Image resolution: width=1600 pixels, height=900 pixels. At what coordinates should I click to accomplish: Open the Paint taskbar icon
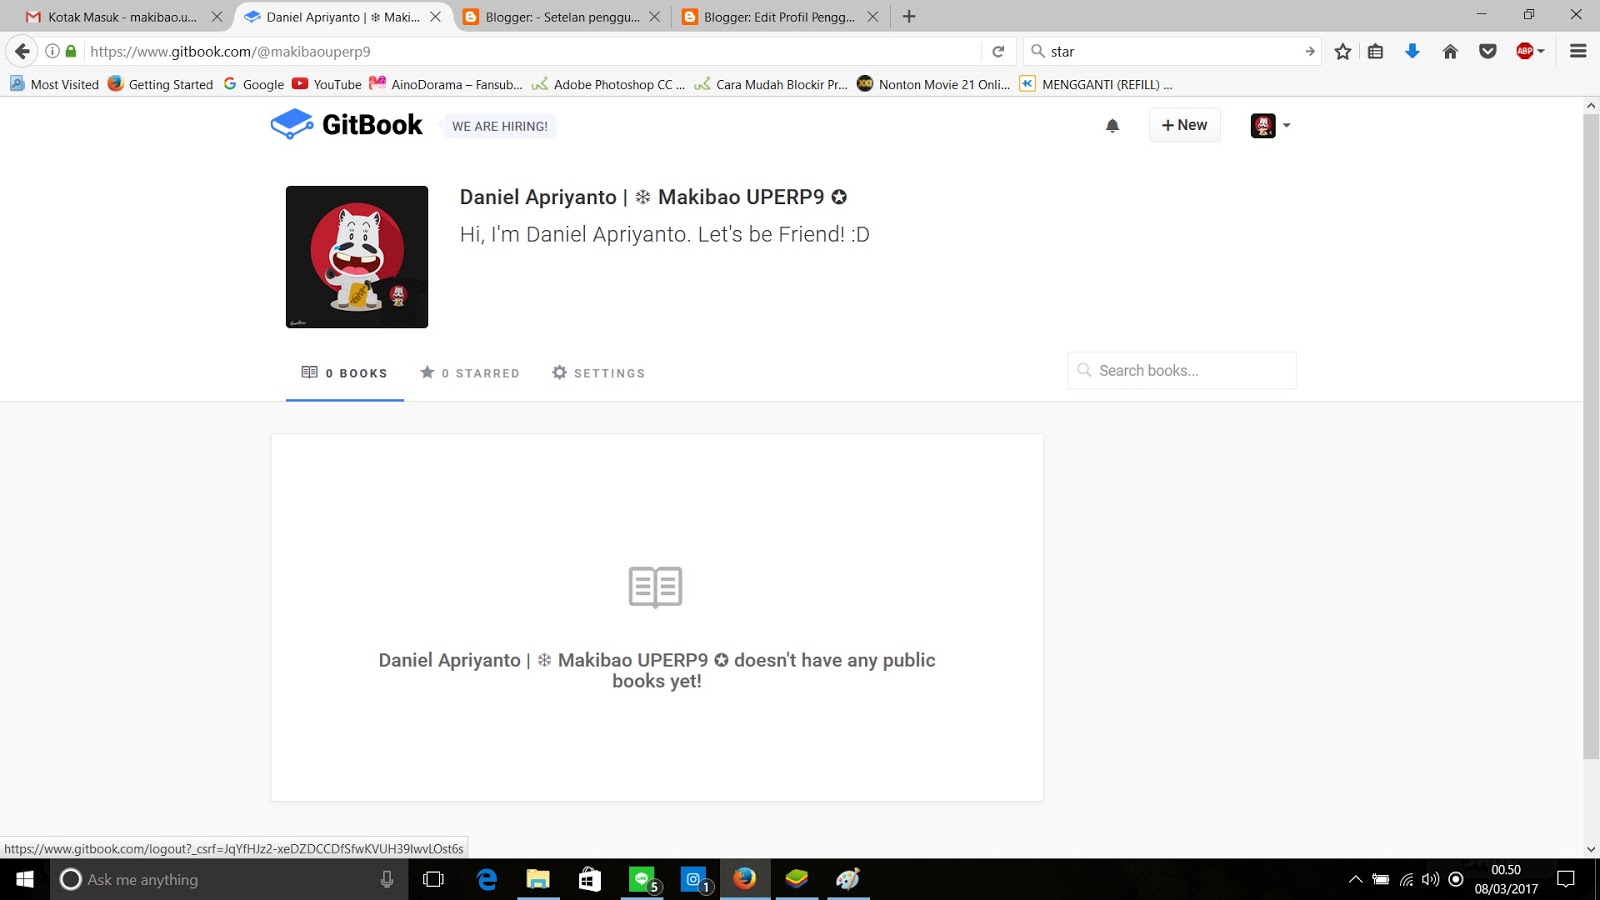(x=848, y=880)
